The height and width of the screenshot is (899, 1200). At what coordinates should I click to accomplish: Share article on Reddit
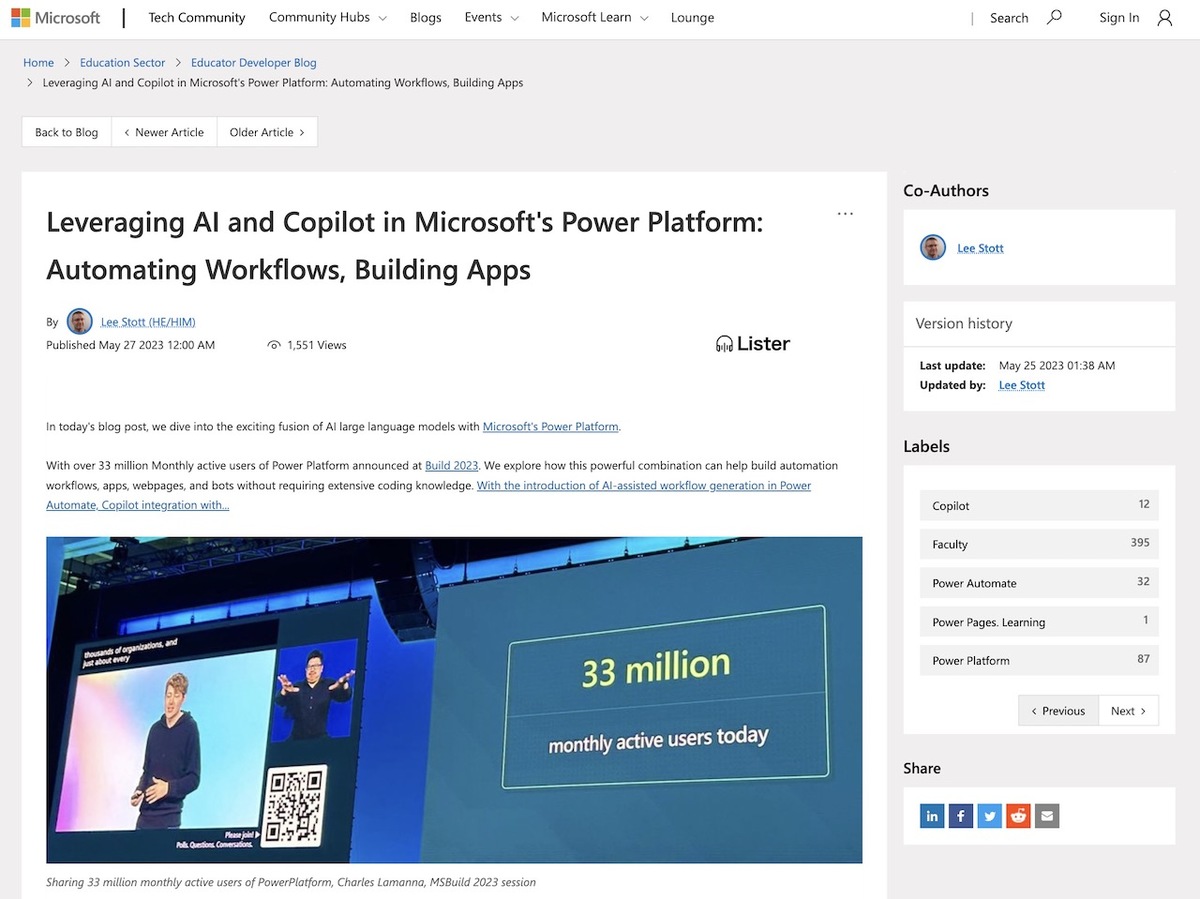coord(1018,816)
